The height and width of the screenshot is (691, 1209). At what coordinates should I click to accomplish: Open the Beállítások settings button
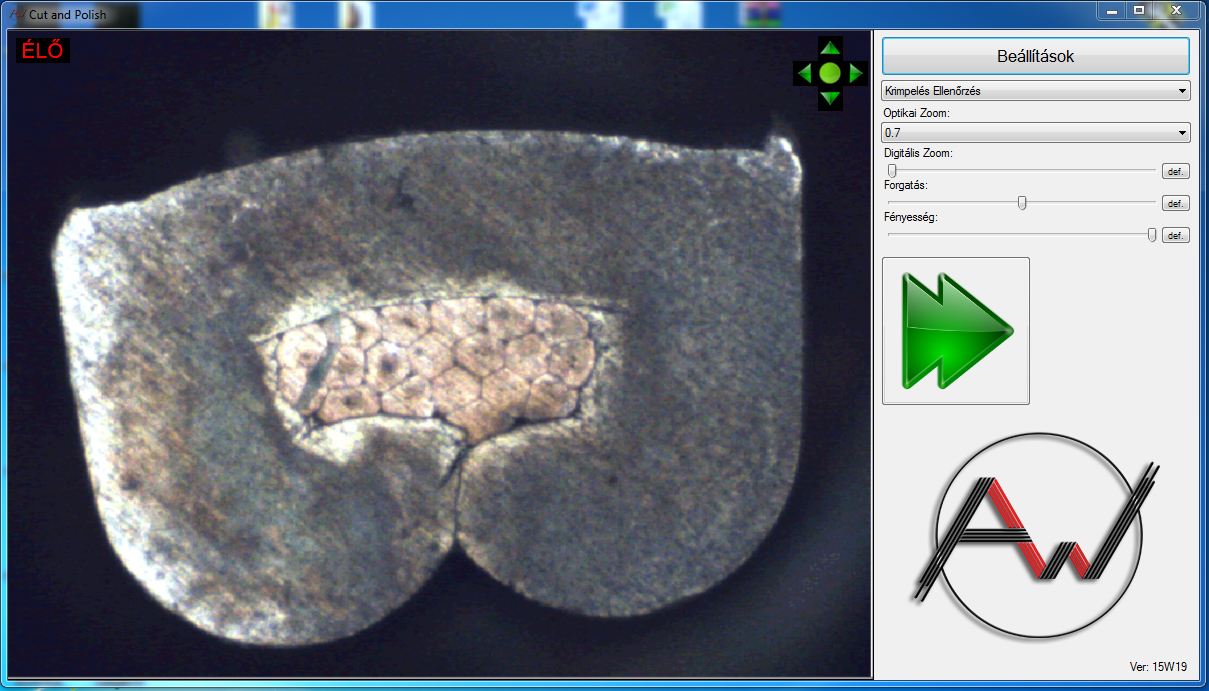1035,56
